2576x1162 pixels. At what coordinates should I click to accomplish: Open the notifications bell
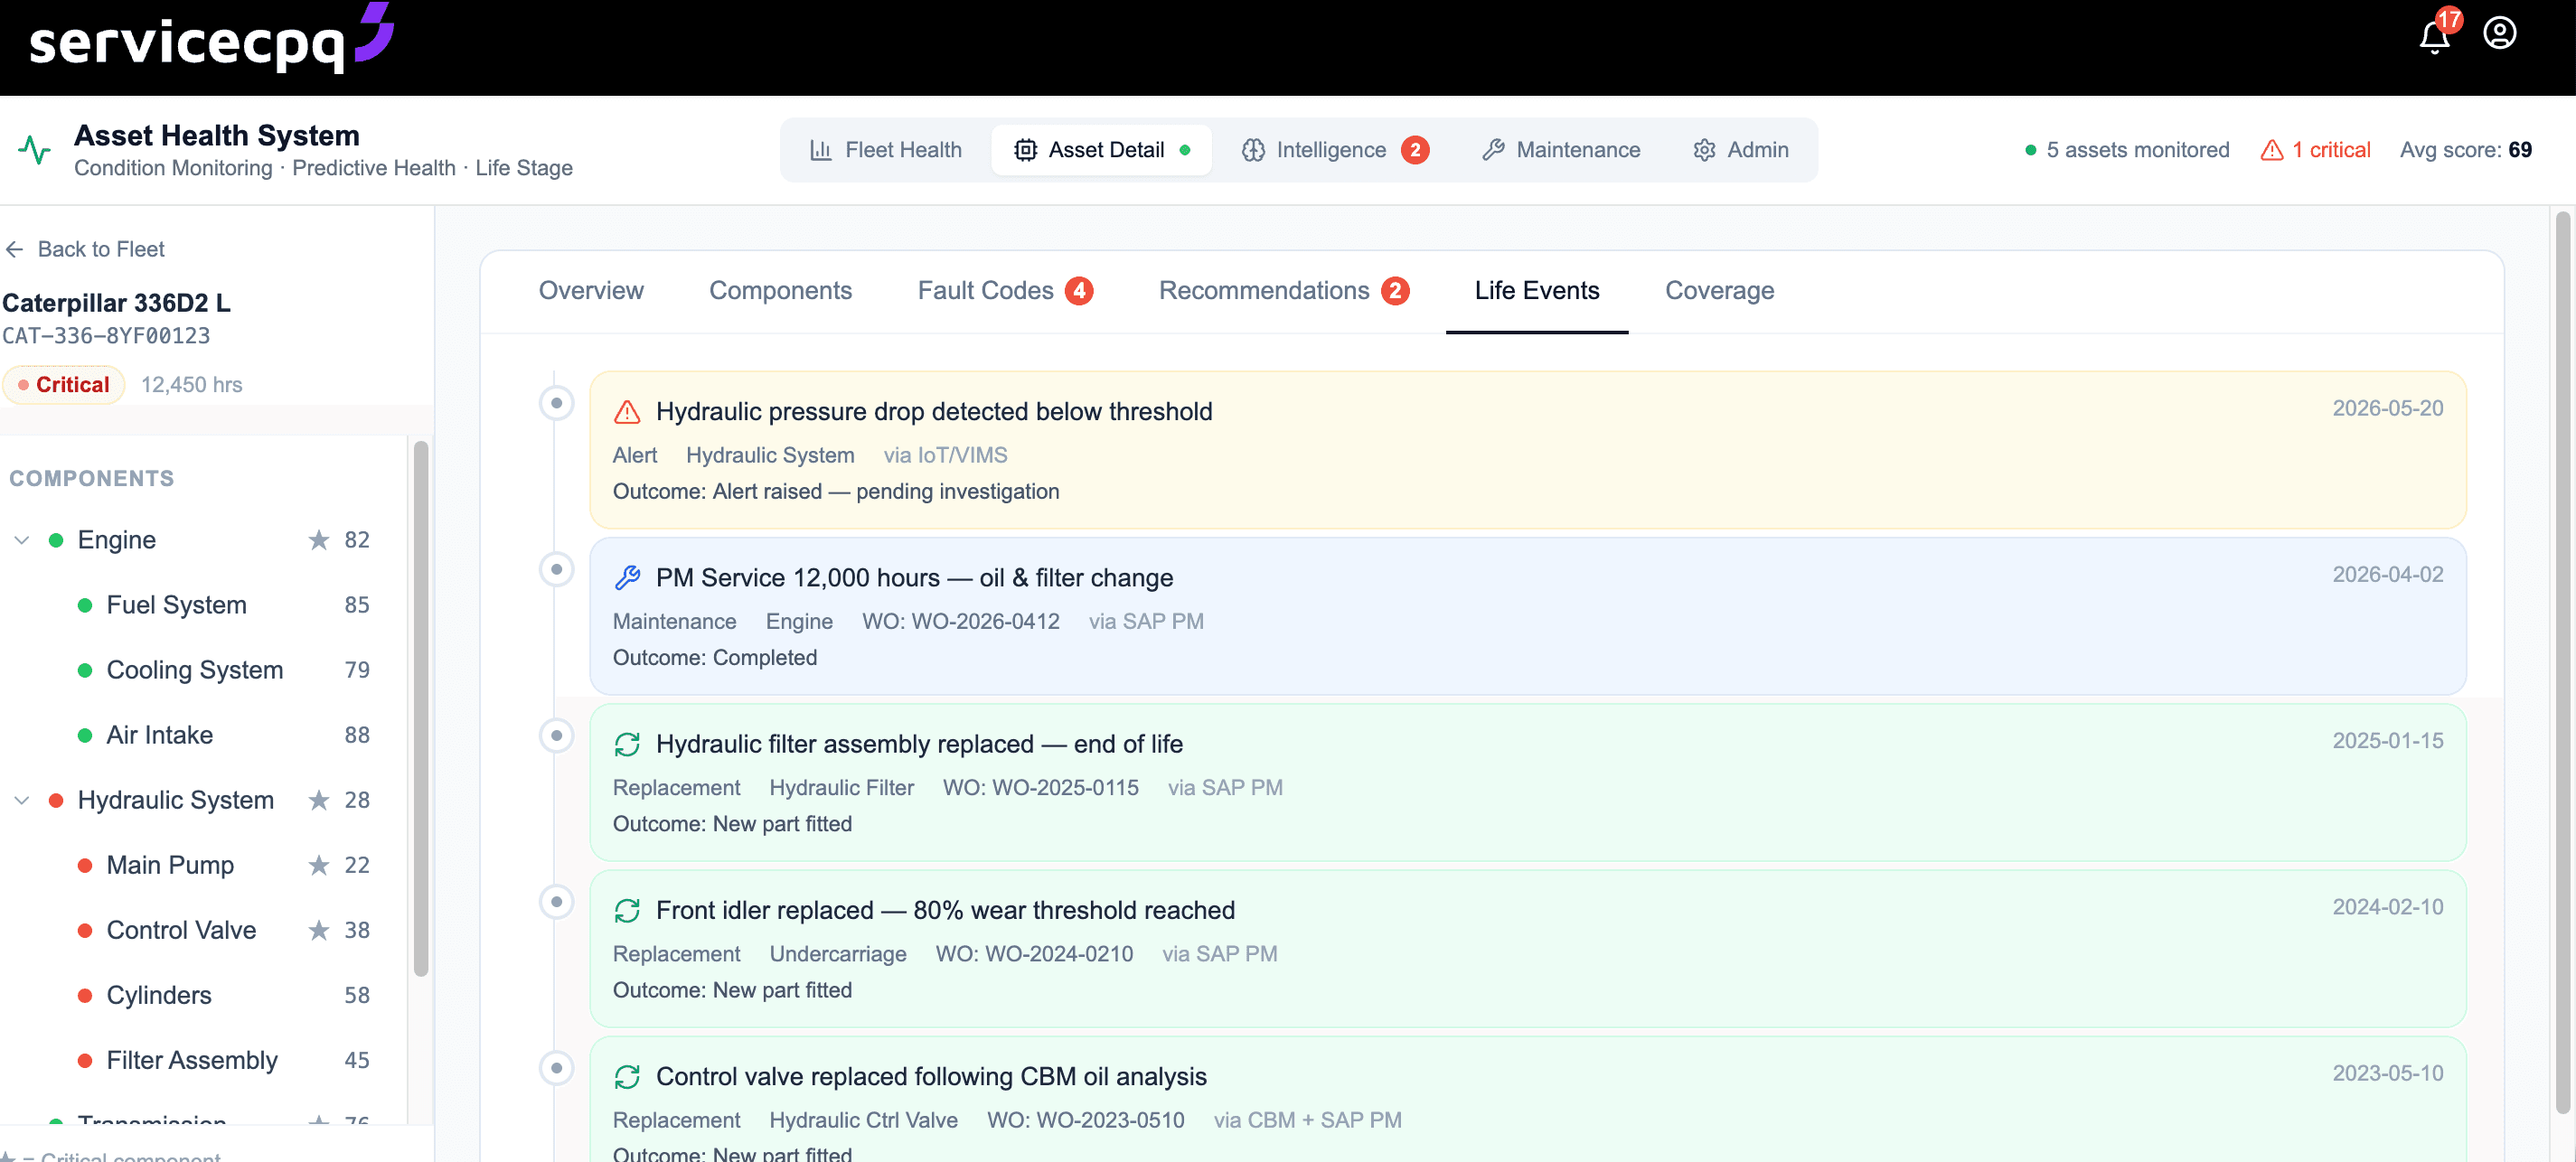[2434, 37]
